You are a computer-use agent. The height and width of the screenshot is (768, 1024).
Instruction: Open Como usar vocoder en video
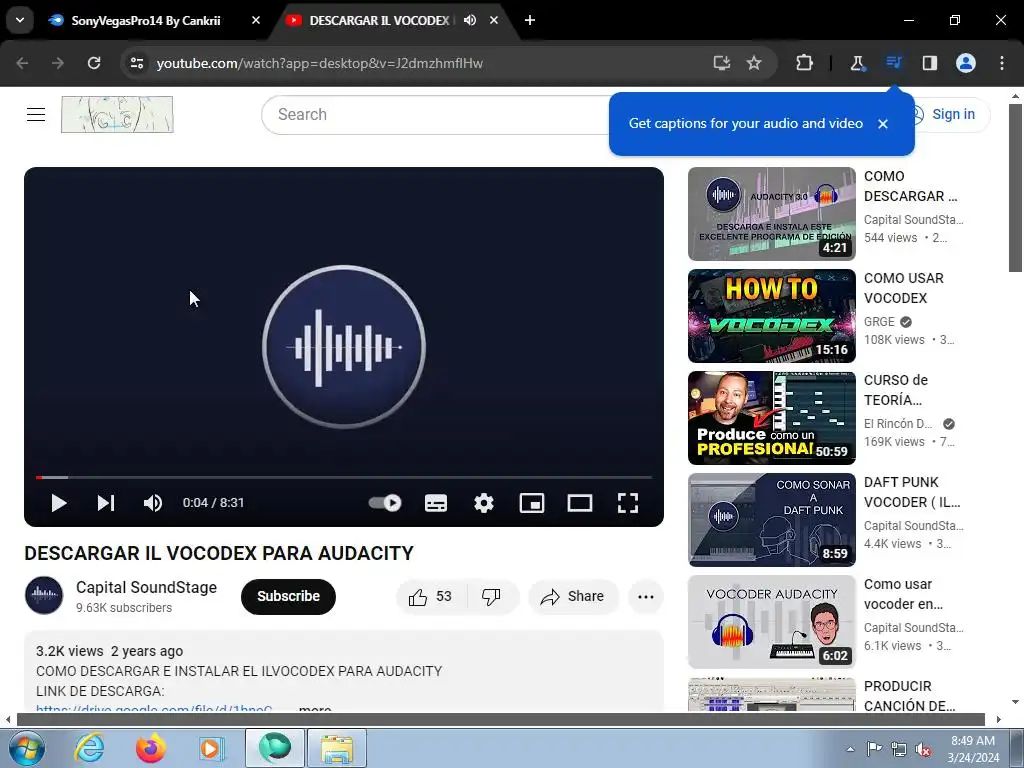(x=903, y=594)
